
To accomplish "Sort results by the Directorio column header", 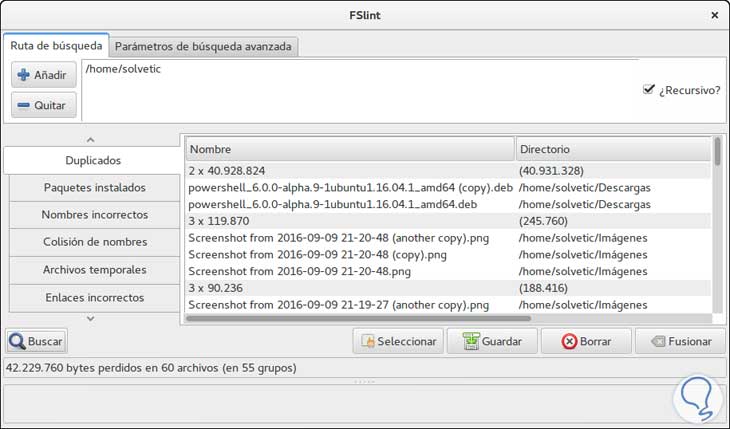I will click(x=613, y=148).
